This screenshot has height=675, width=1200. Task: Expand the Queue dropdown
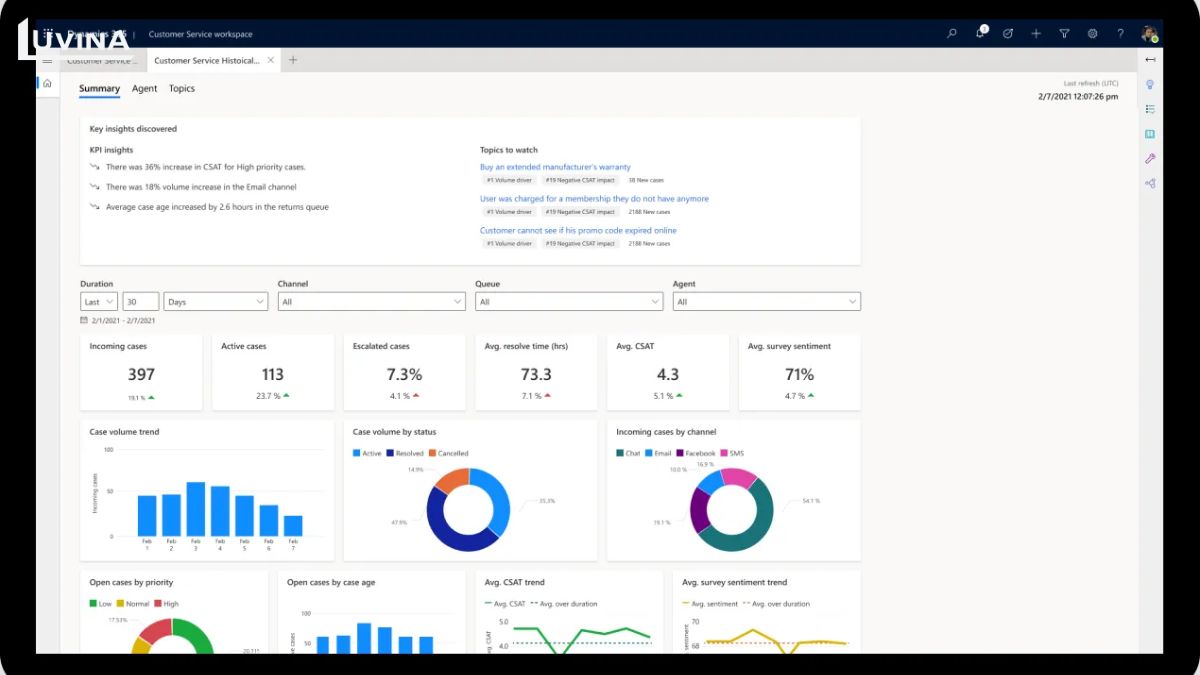tap(568, 301)
